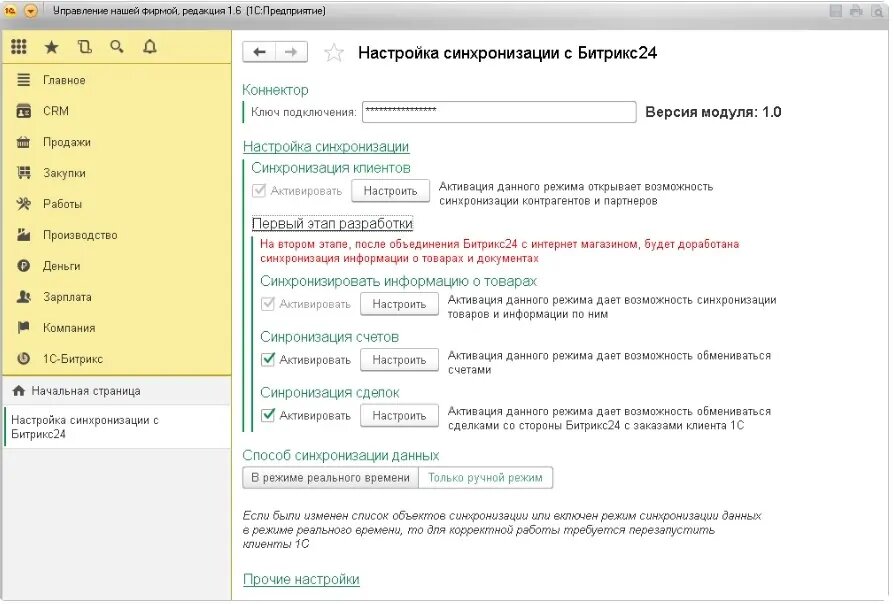Collapse 'Первый этап разработки' group
Viewport: 894px width, 604px height.
coord(332,224)
